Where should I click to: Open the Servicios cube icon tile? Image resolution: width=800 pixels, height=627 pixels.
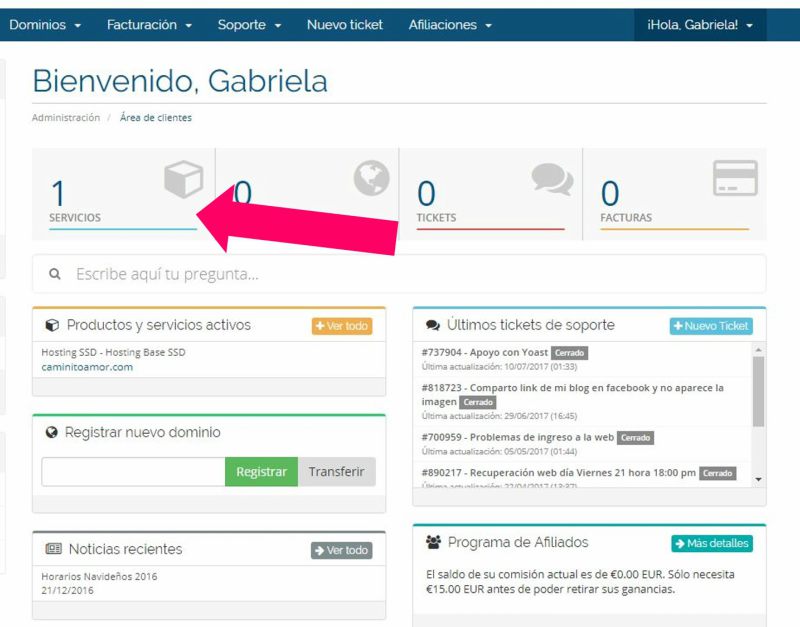[x=184, y=179]
